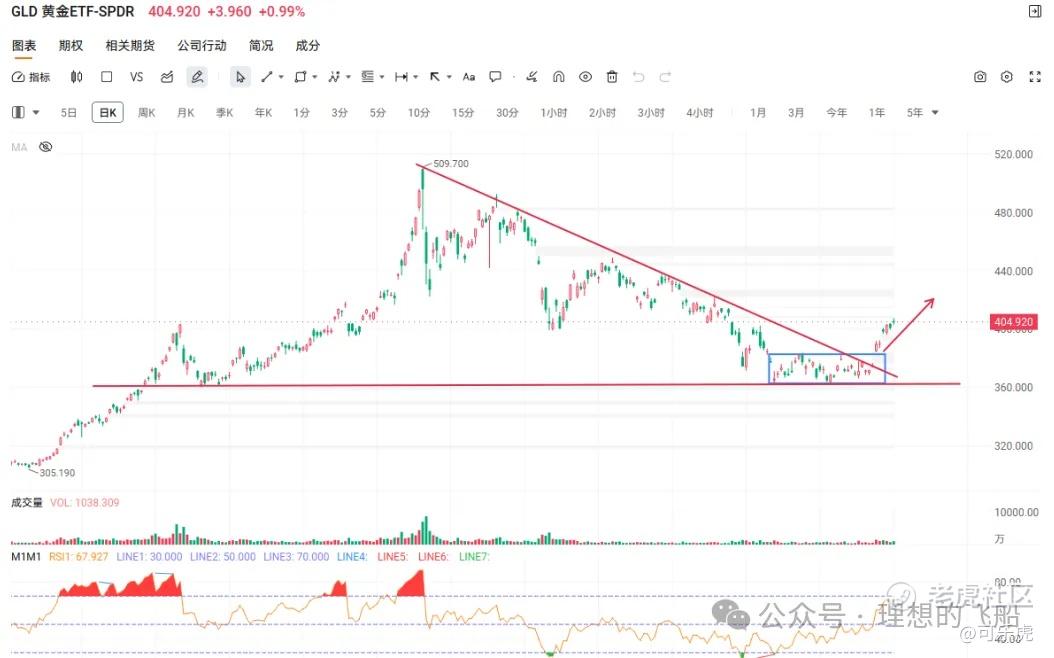Click the chart overlay trend icon
Screen dimensions: 1054x658
pyautogui.click(x=167, y=77)
